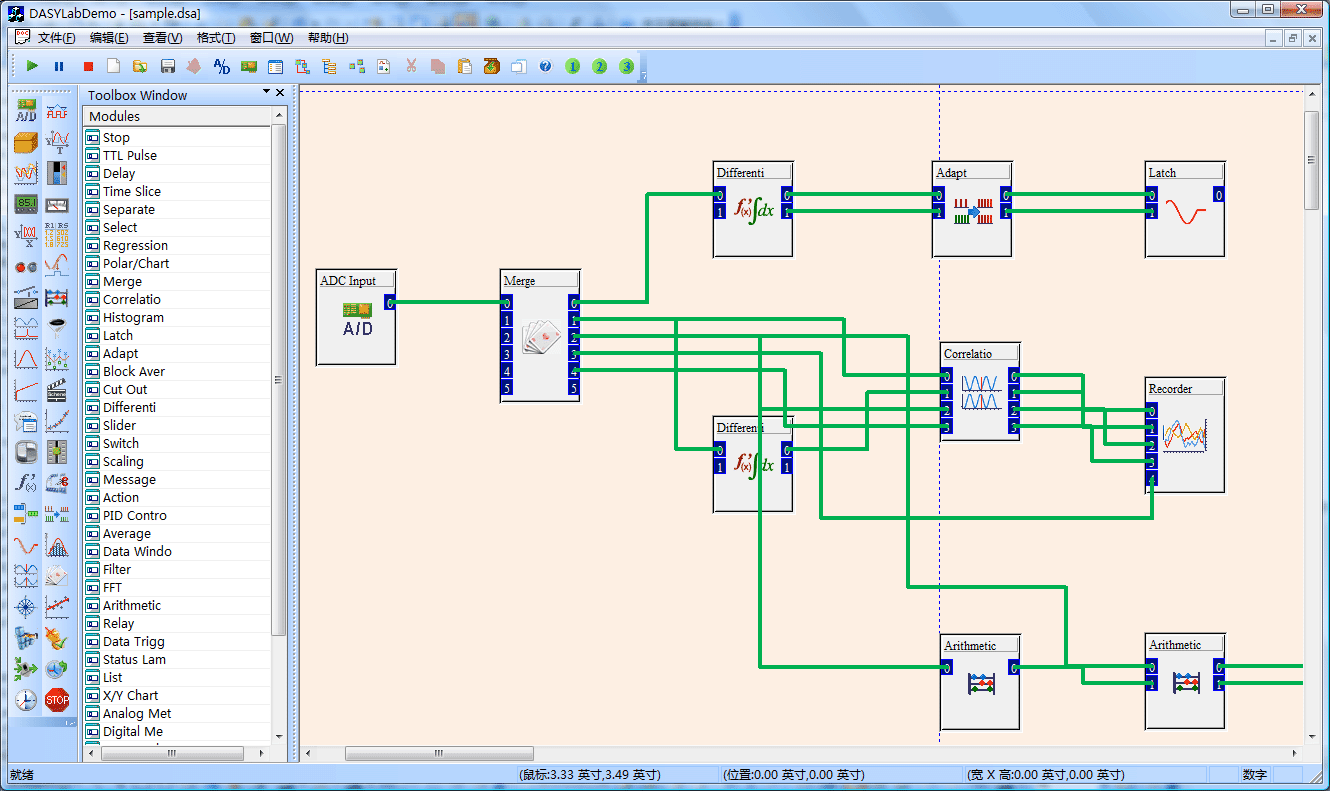Open the Toolbox Window dropdown arrow

(x=266, y=92)
